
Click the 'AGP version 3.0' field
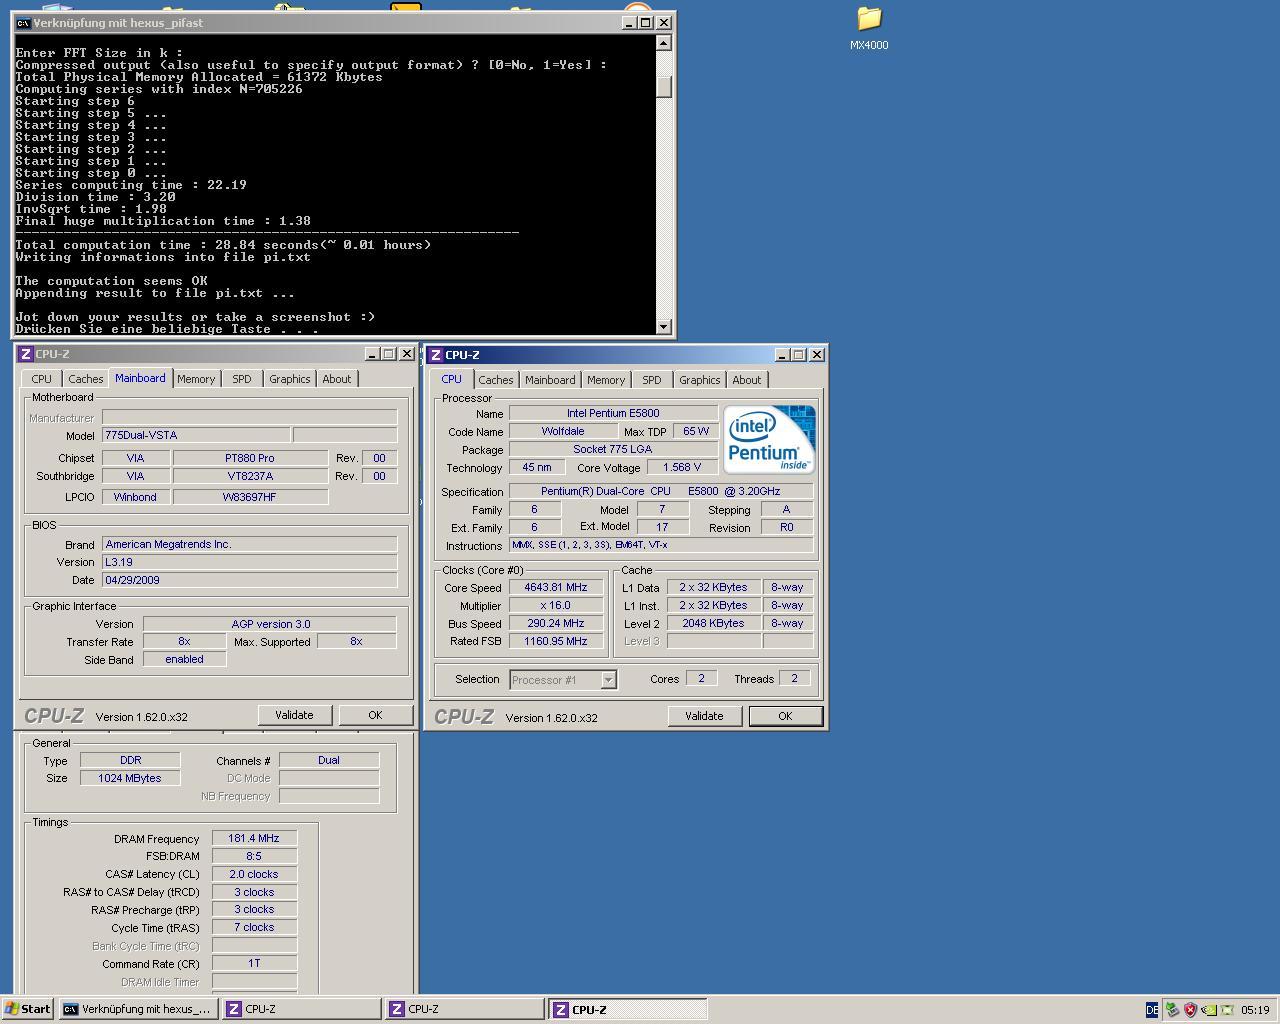click(270, 624)
